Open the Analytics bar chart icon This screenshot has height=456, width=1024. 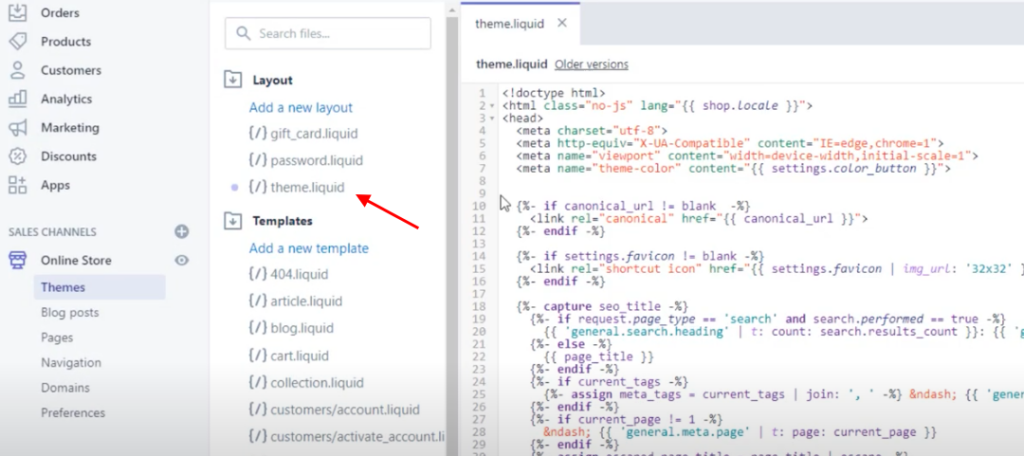(x=18, y=99)
